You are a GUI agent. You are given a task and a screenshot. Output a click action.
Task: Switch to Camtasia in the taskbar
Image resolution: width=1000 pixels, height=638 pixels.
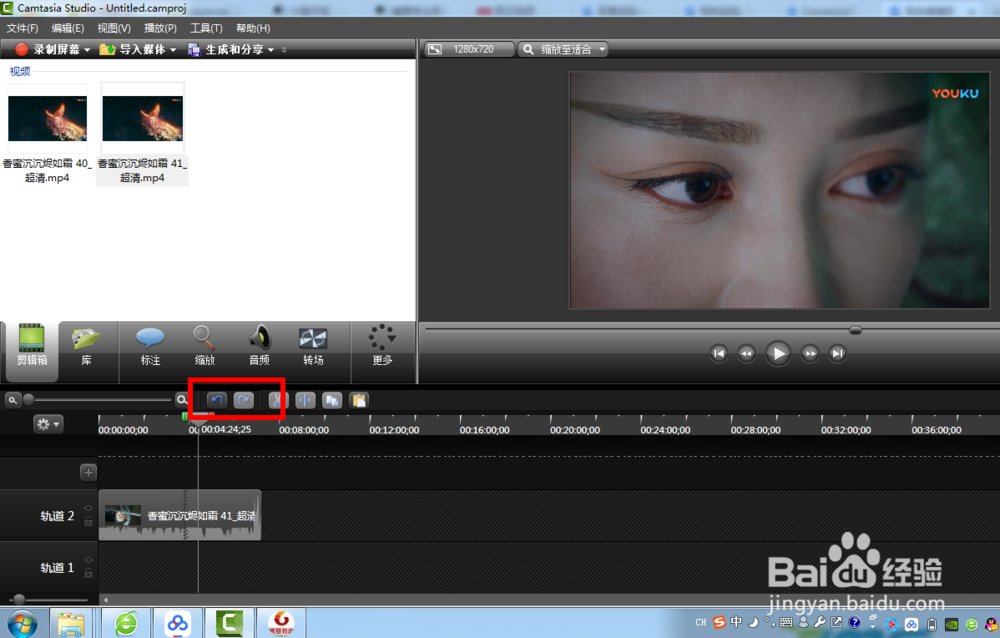coord(230,623)
